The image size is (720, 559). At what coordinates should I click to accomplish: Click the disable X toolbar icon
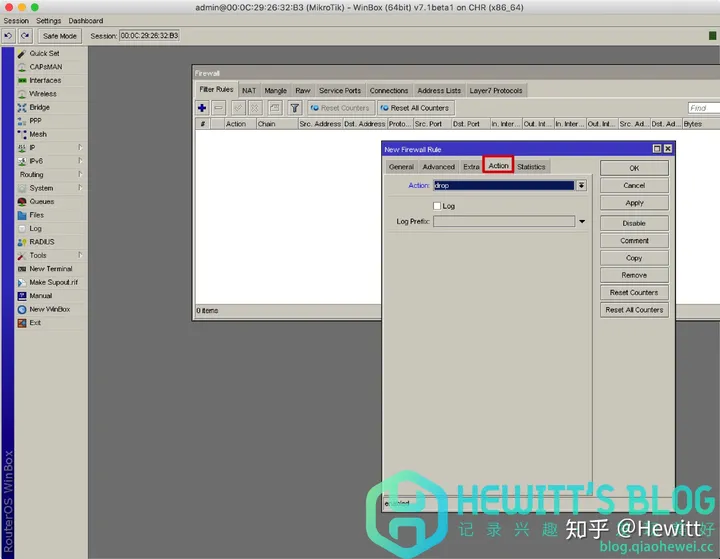[255, 108]
